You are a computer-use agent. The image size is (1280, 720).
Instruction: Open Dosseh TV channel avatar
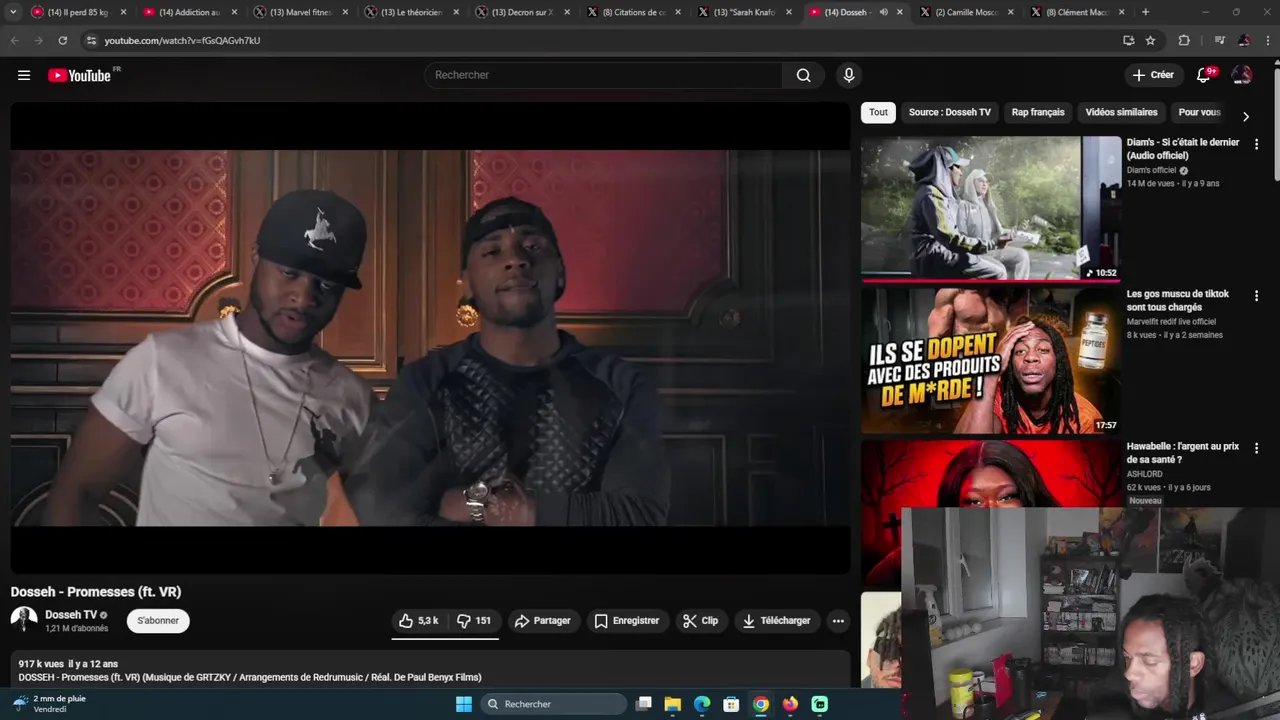pos(24,620)
